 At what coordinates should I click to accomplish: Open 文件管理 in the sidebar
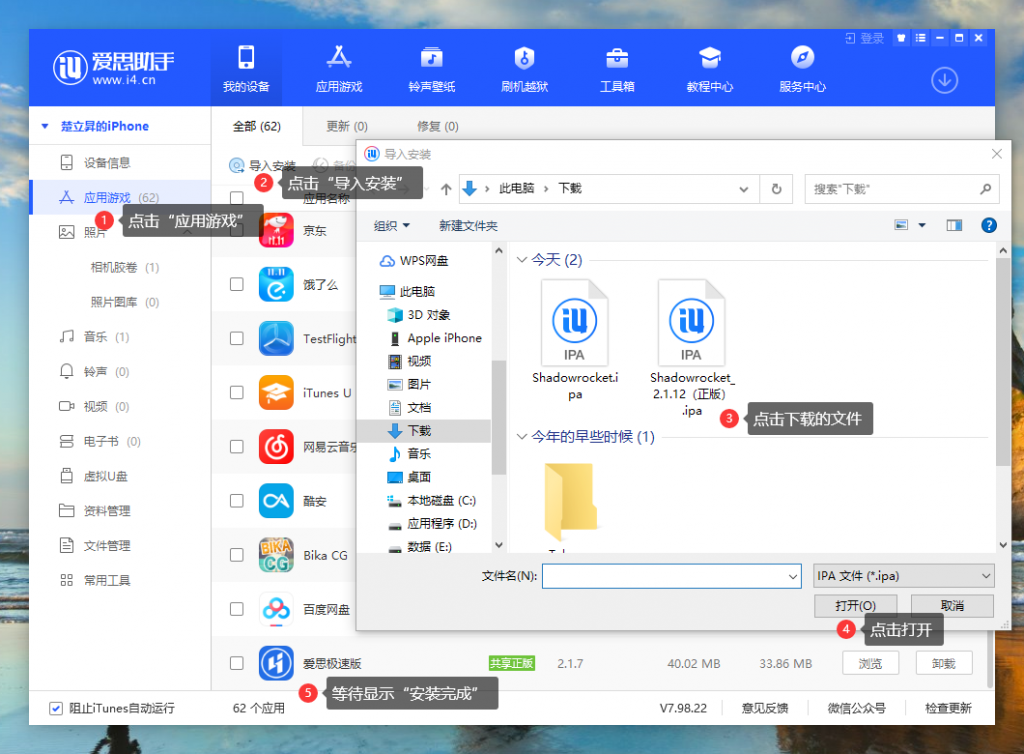point(107,546)
